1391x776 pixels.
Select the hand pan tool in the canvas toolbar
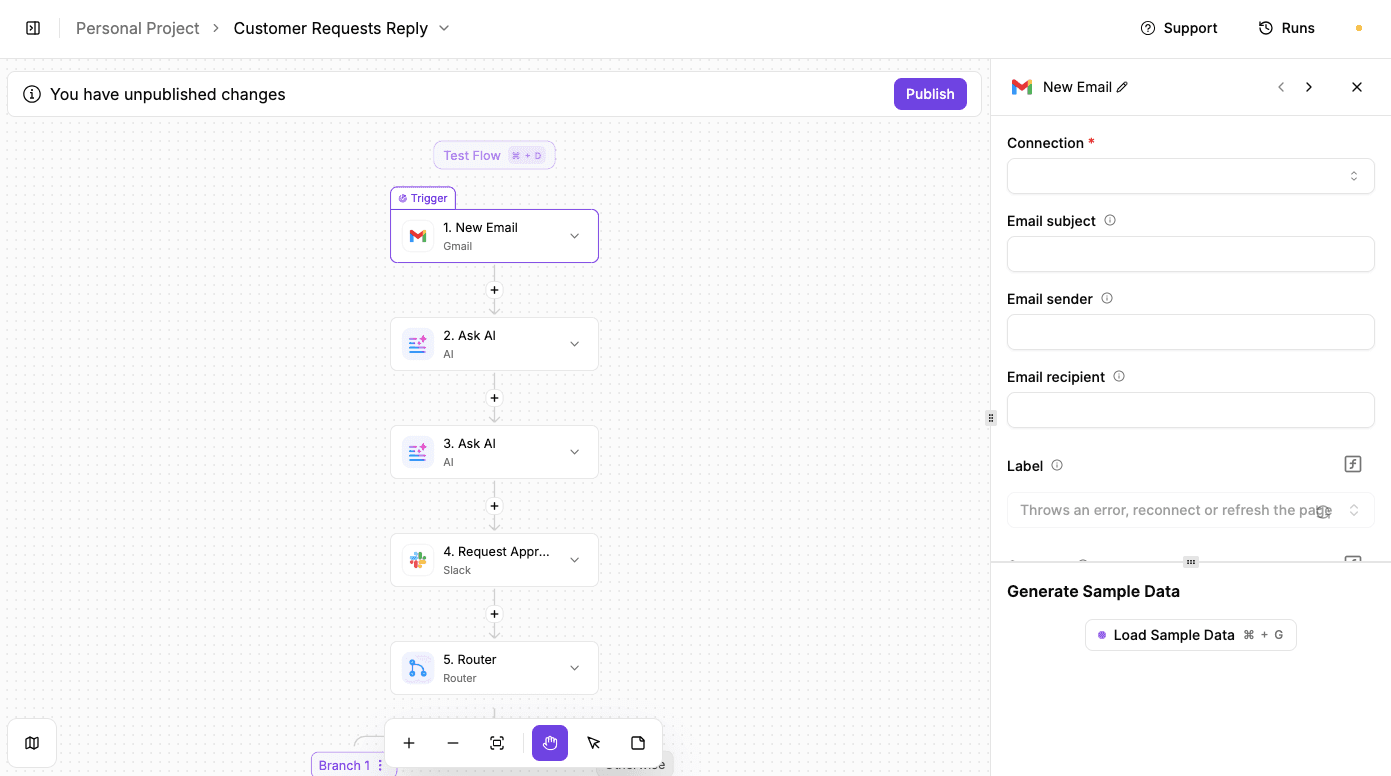pyautogui.click(x=549, y=743)
